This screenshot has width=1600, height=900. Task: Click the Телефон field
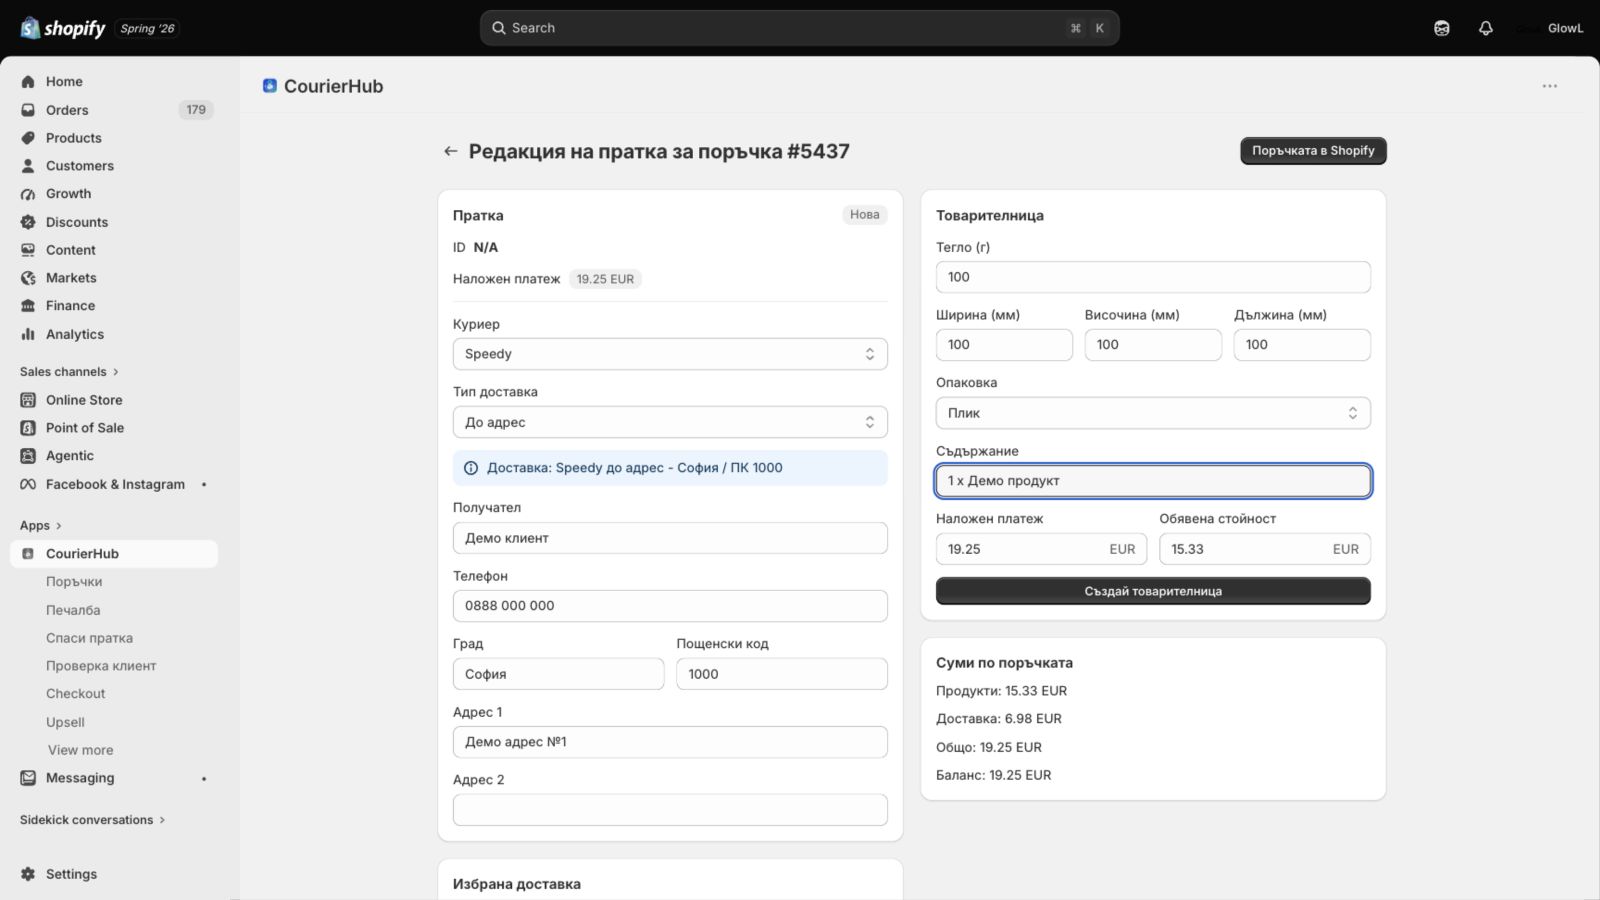pyautogui.click(x=670, y=606)
